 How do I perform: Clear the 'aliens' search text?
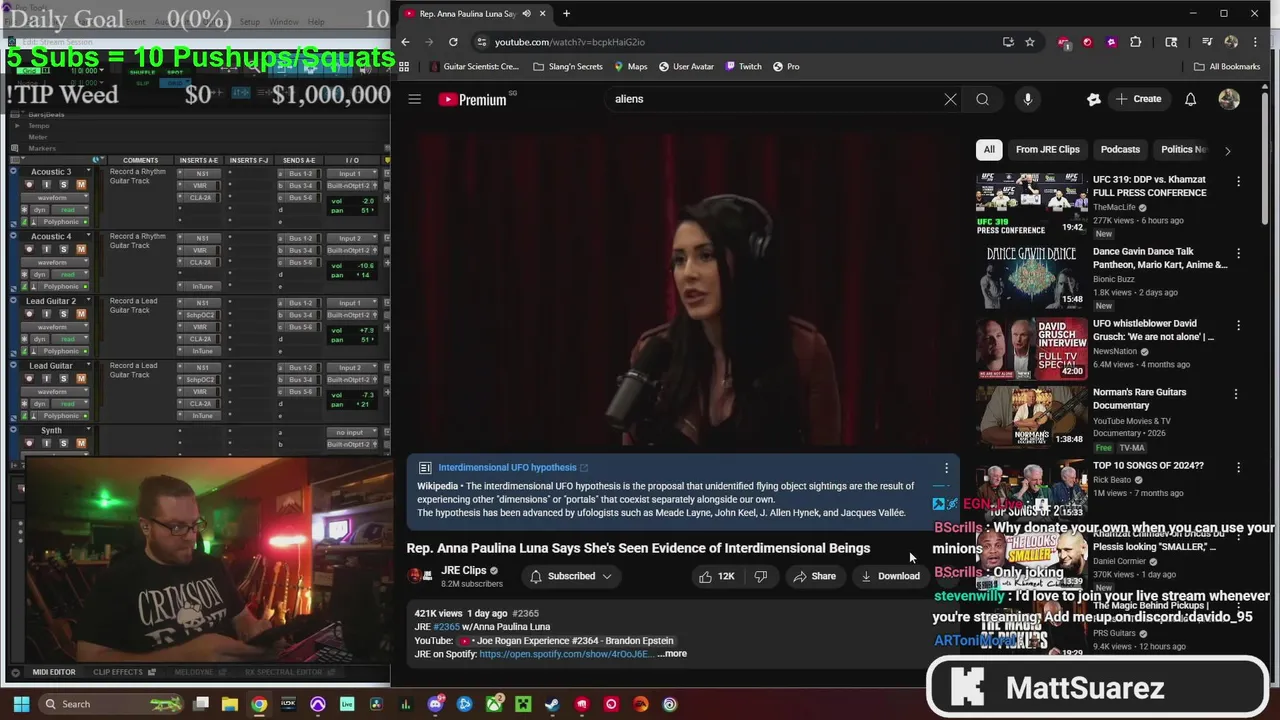(950, 99)
